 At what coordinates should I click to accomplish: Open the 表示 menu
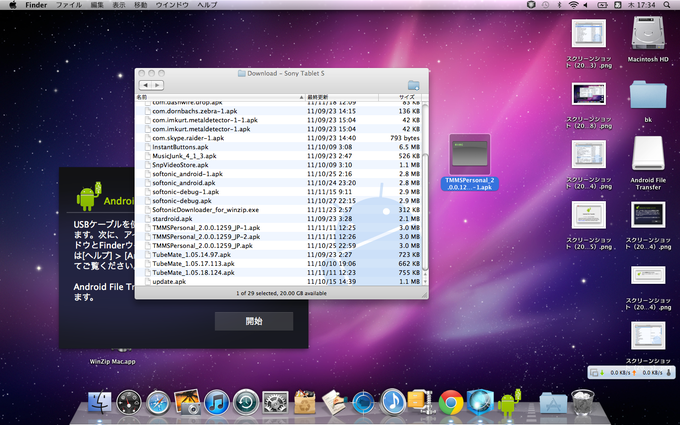coord(119,5)
